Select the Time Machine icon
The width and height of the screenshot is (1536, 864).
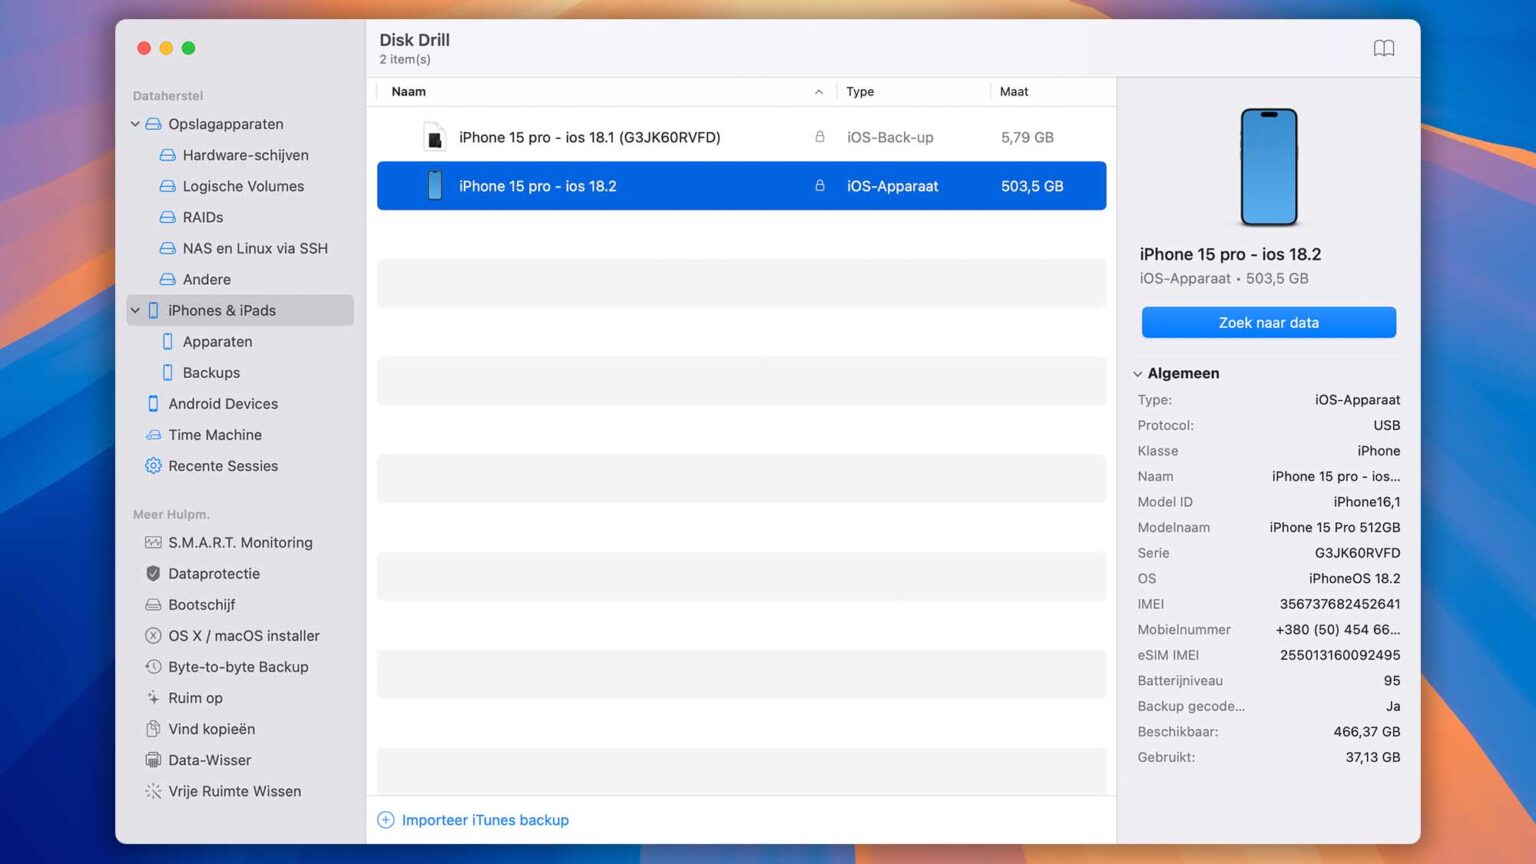[x=153, y=435]
